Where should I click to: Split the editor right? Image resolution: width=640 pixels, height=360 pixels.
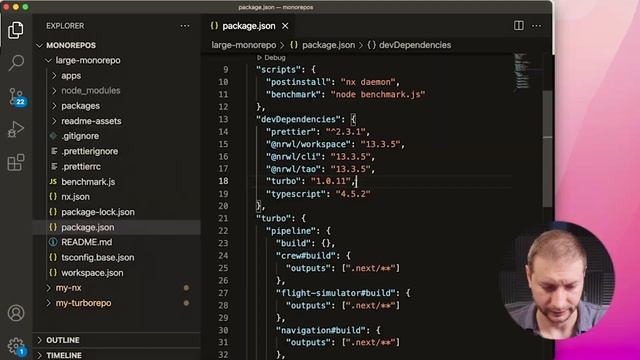pyautogui.click(x=518, y=26)
